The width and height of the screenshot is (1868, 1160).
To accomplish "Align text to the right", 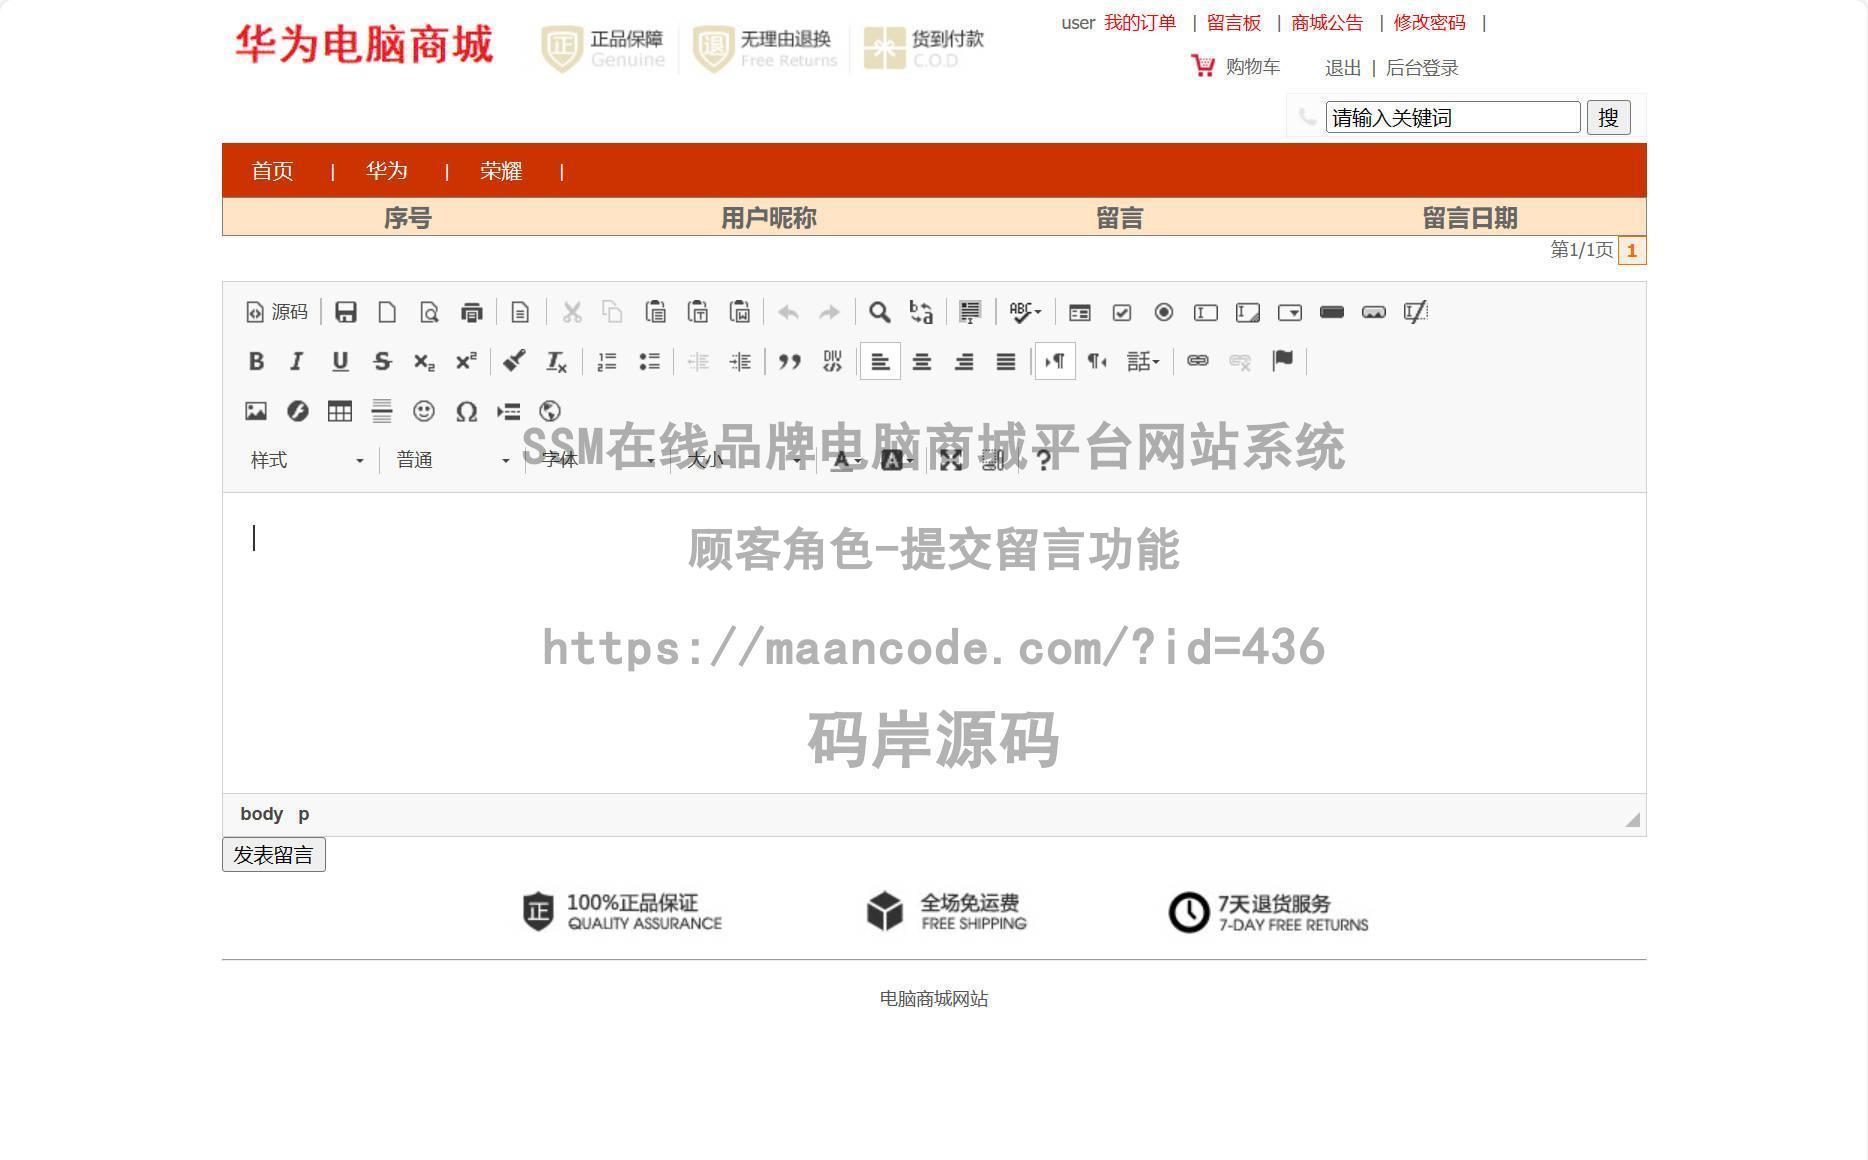I will [x=964, y=361].
